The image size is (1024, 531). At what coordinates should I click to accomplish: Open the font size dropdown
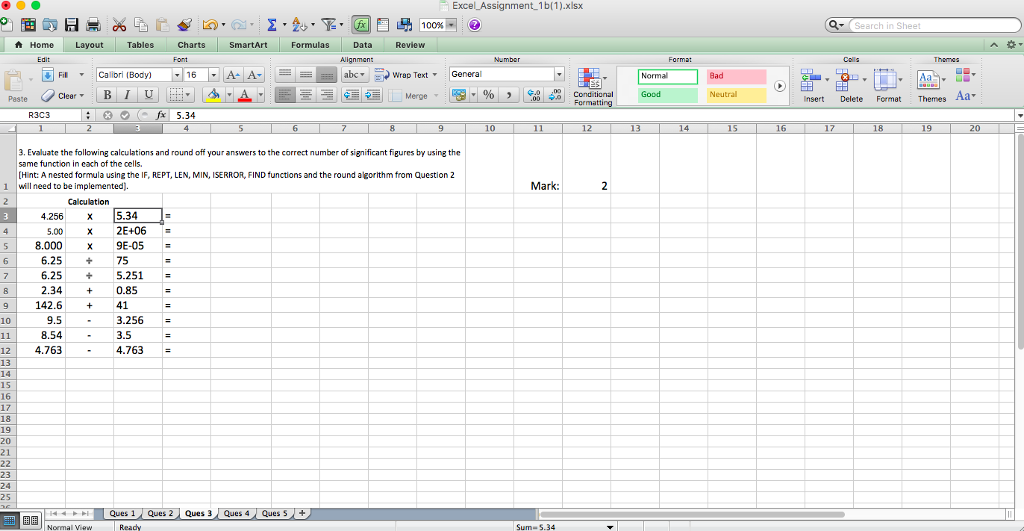click(213, 75)
